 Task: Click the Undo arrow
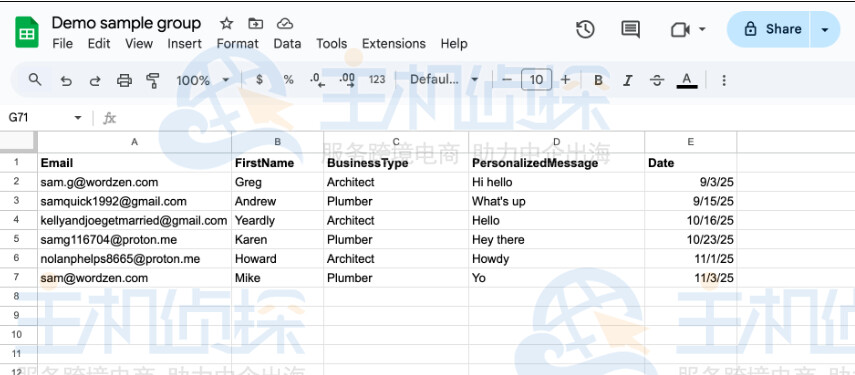pyautogui.click(x=66, y=81)
